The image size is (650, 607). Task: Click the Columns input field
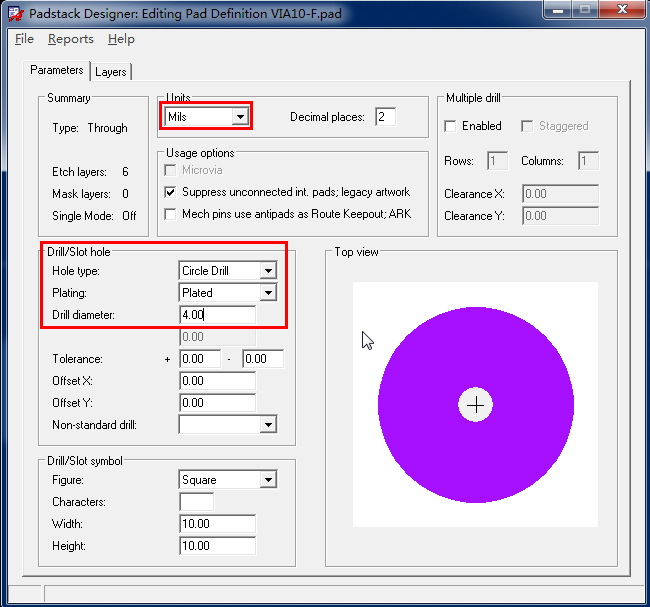tap(588, 161)
